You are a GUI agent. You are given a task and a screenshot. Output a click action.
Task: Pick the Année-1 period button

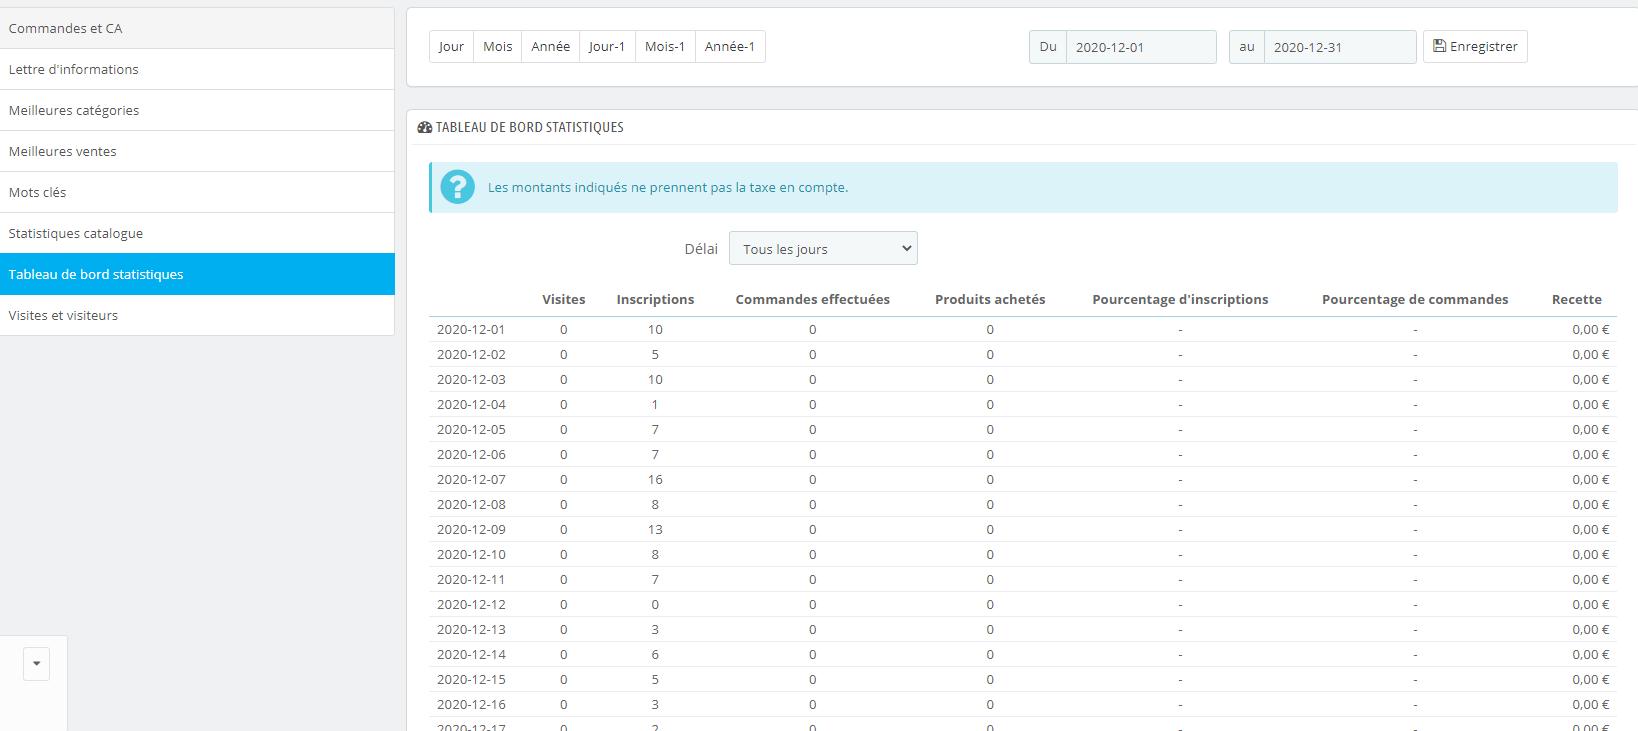(730, 47)
